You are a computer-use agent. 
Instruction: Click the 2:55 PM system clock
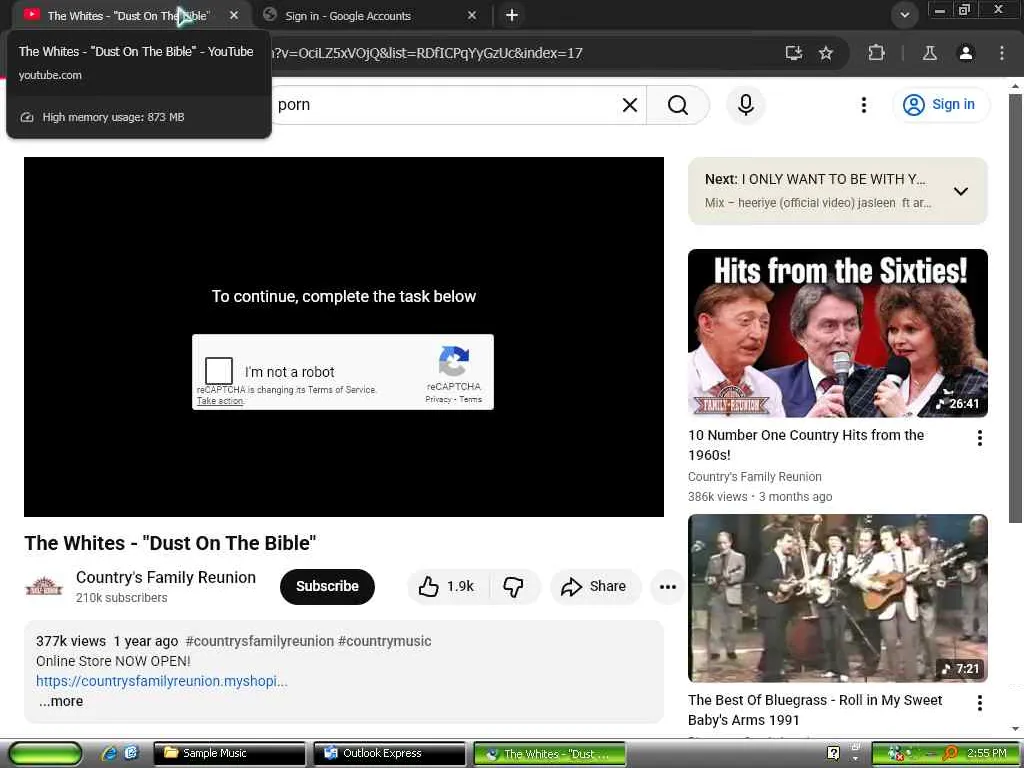pyautogui.click(x=987, y=753)
